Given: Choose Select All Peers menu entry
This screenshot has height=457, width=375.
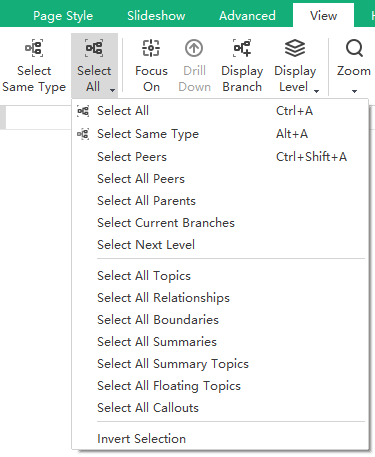Looking at the screenshot, I should coord(220,179).
